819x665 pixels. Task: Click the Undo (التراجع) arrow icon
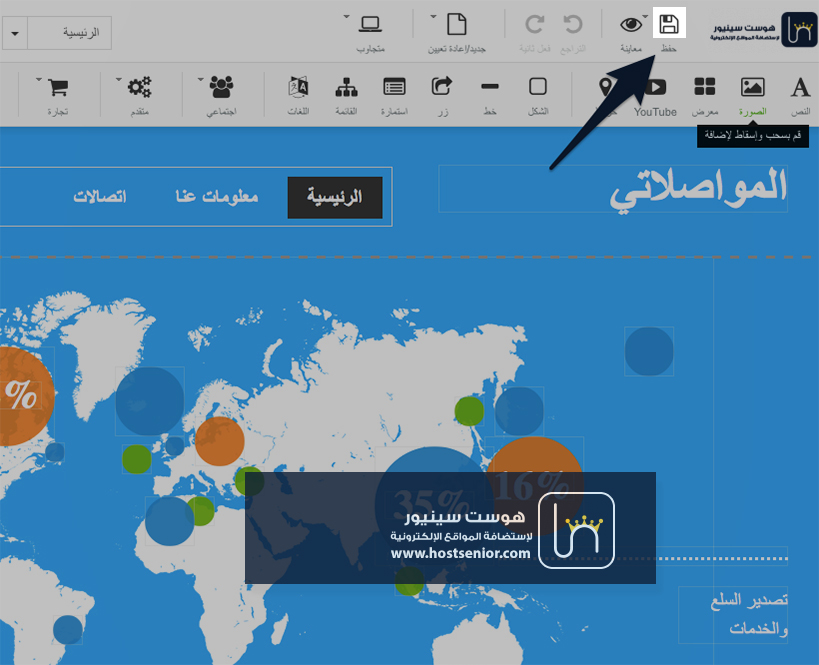[573, 25]
